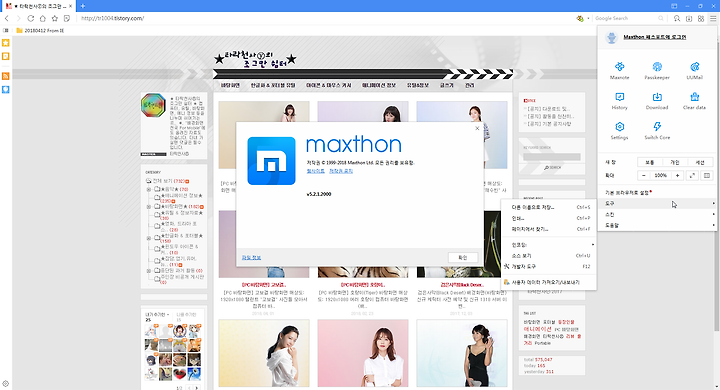Screen dimensions: 720x390
Task: Select 사용자 데이터 가져오기/내보내기 entry
Action: 549,282
